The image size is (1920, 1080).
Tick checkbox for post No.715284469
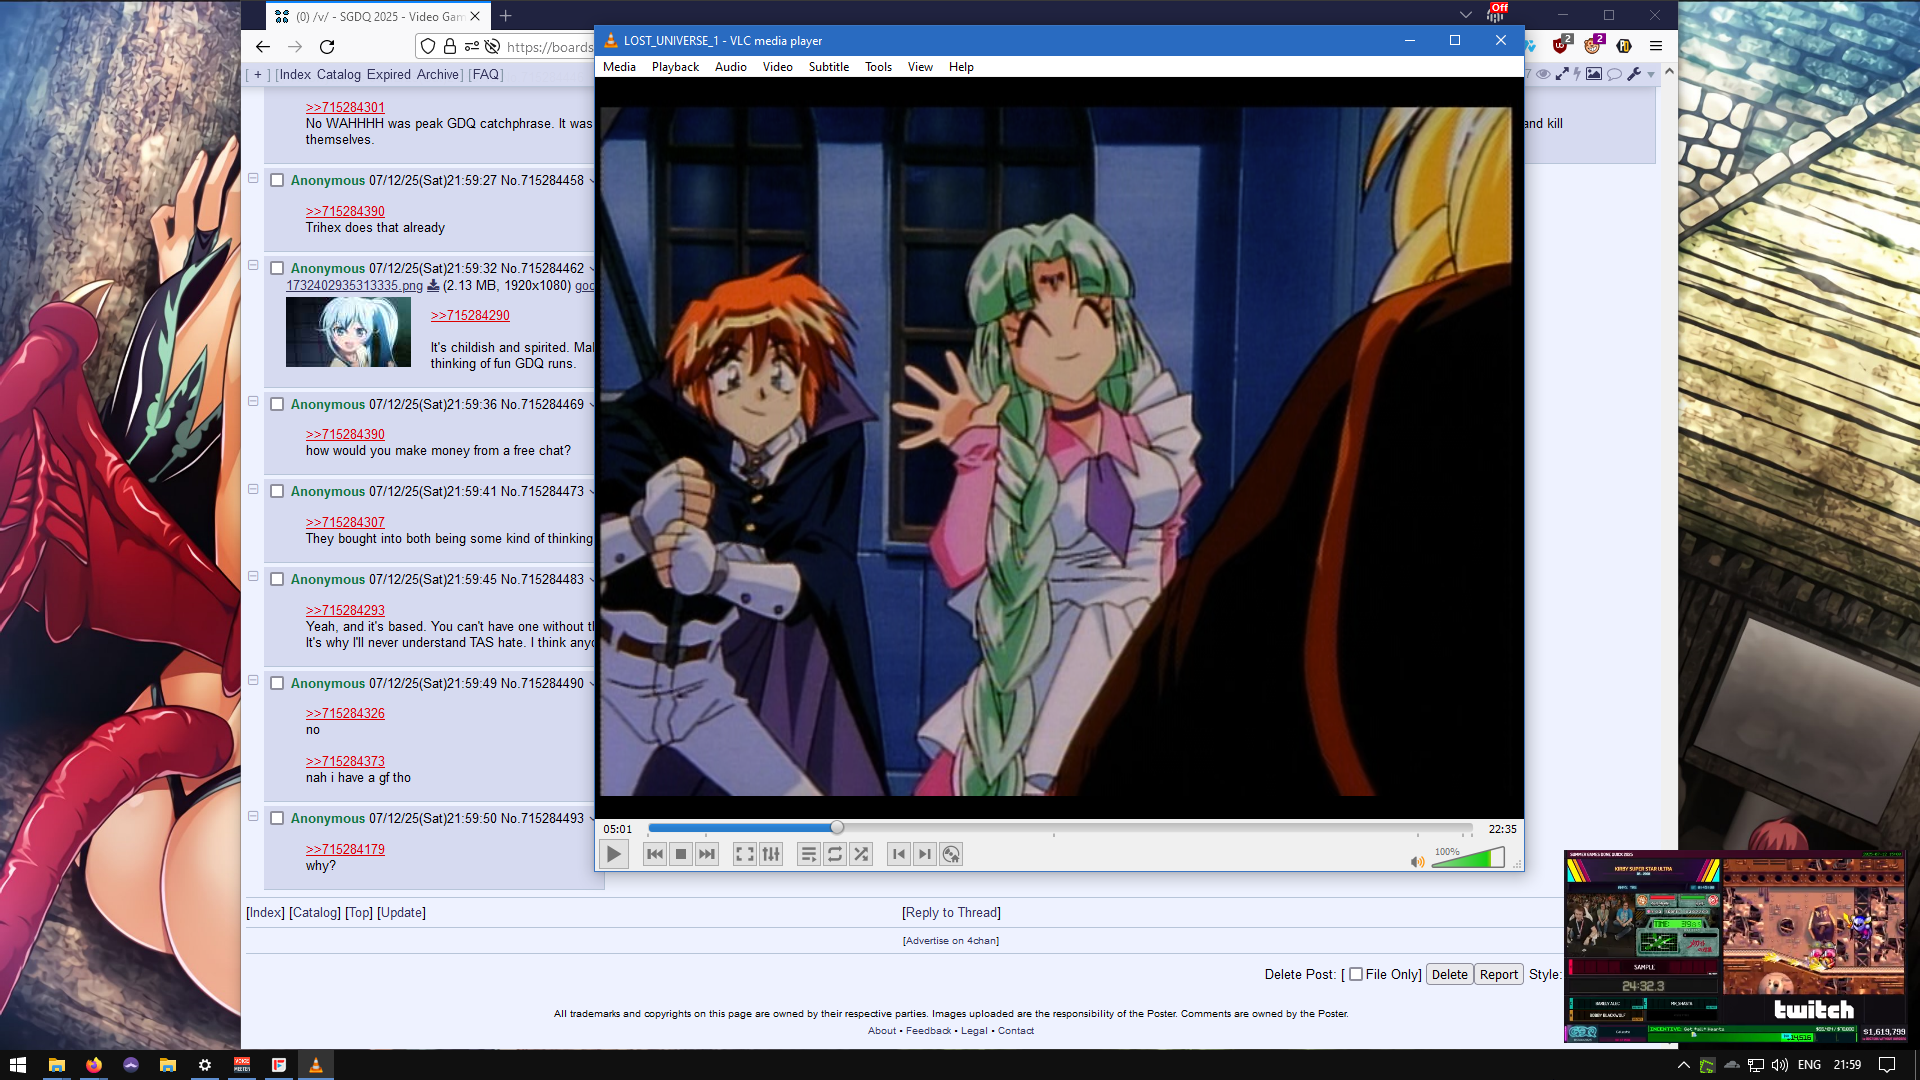click(277, 405)
